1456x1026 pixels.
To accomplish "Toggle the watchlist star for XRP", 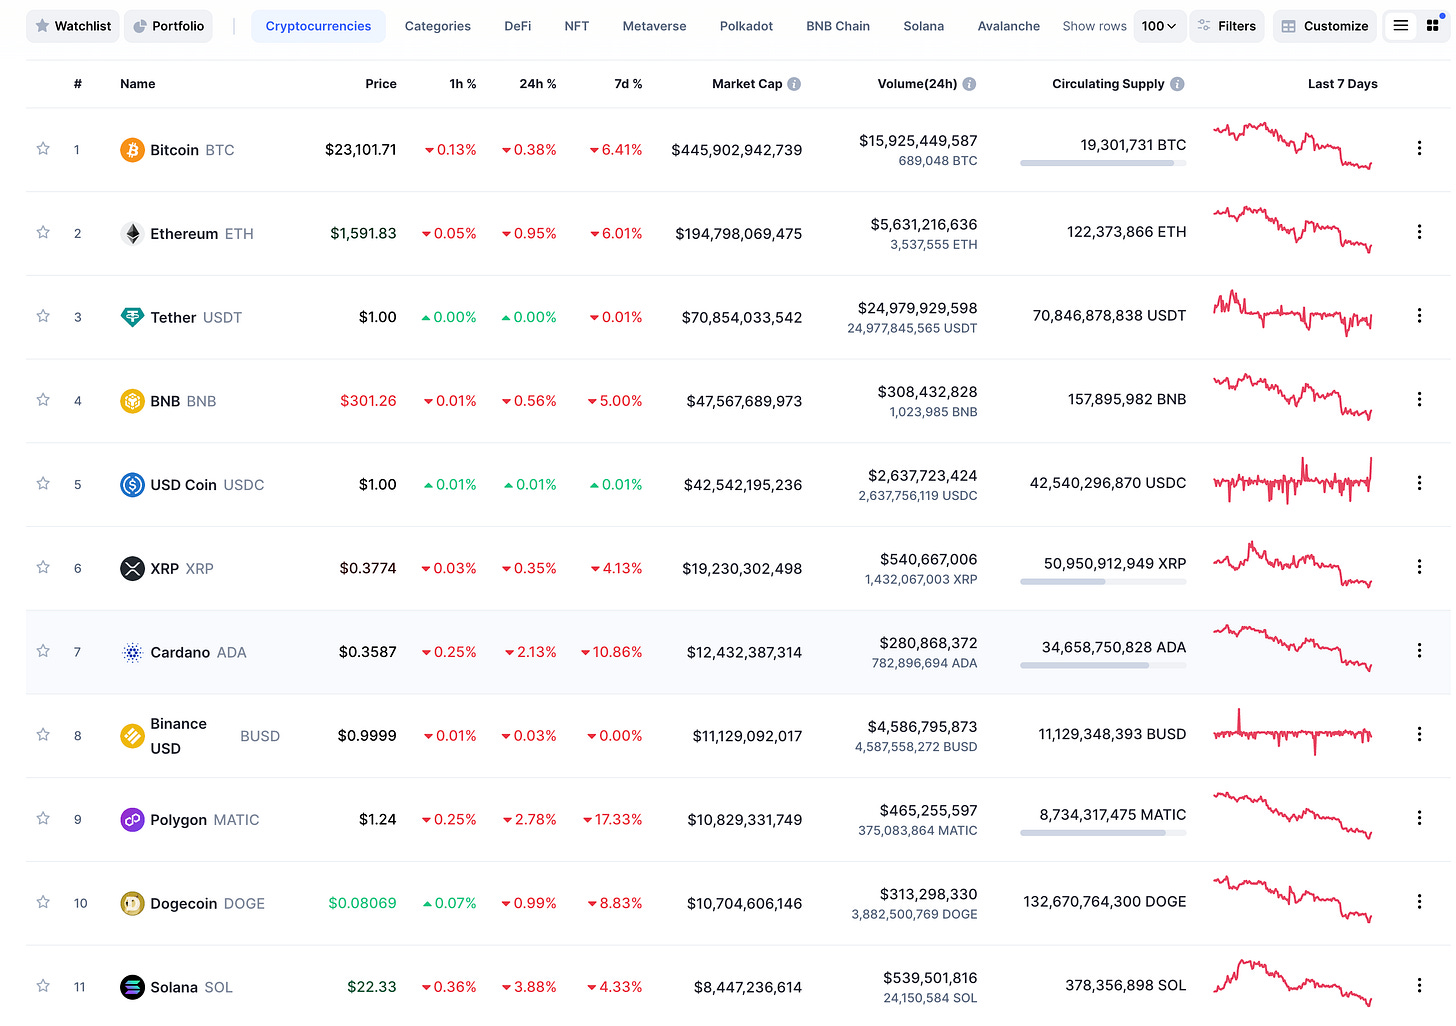I will 43,568.
